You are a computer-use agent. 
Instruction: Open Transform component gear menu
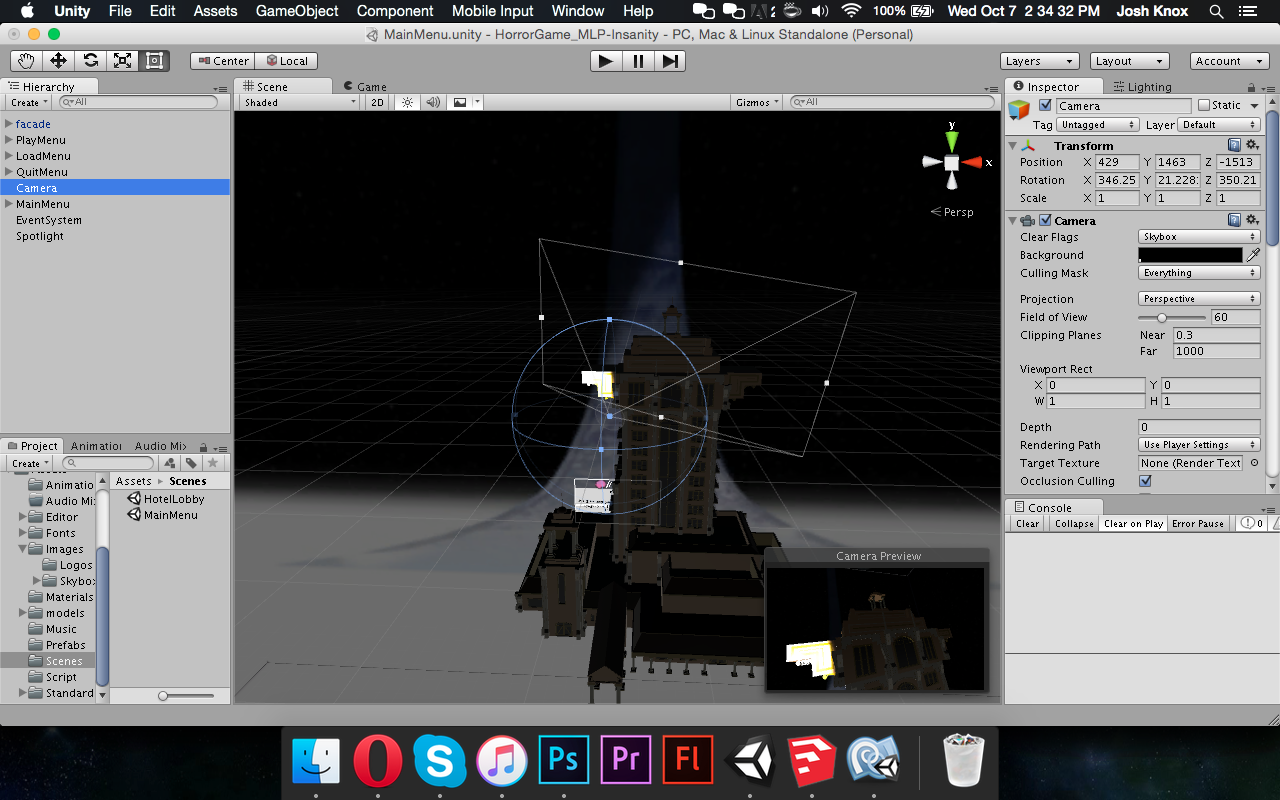[x=1252, y=146]
